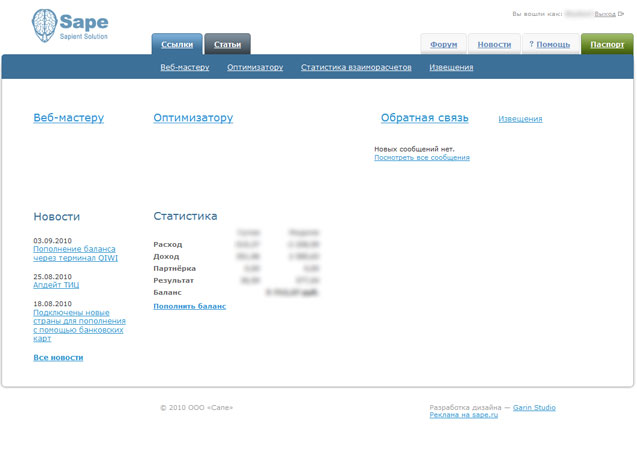
Task: Open the large Веб-мастеру heading link
Action: tap(69, 118)
